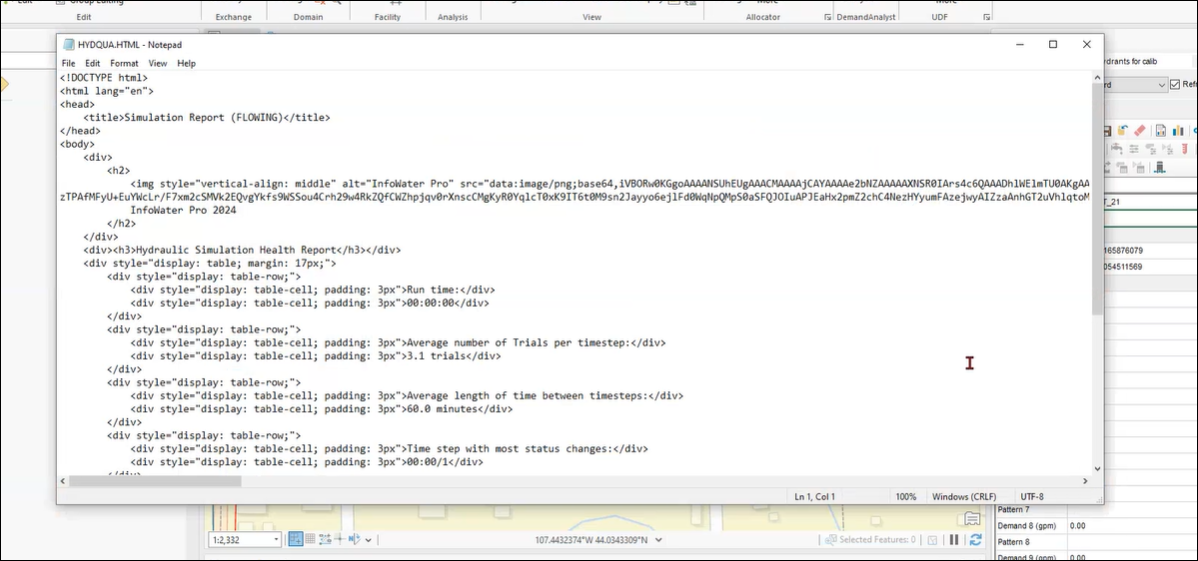Click Ln 1, Col 1 in Notepad status bar
The image size is (1198, 561).
tap(814, 497)
